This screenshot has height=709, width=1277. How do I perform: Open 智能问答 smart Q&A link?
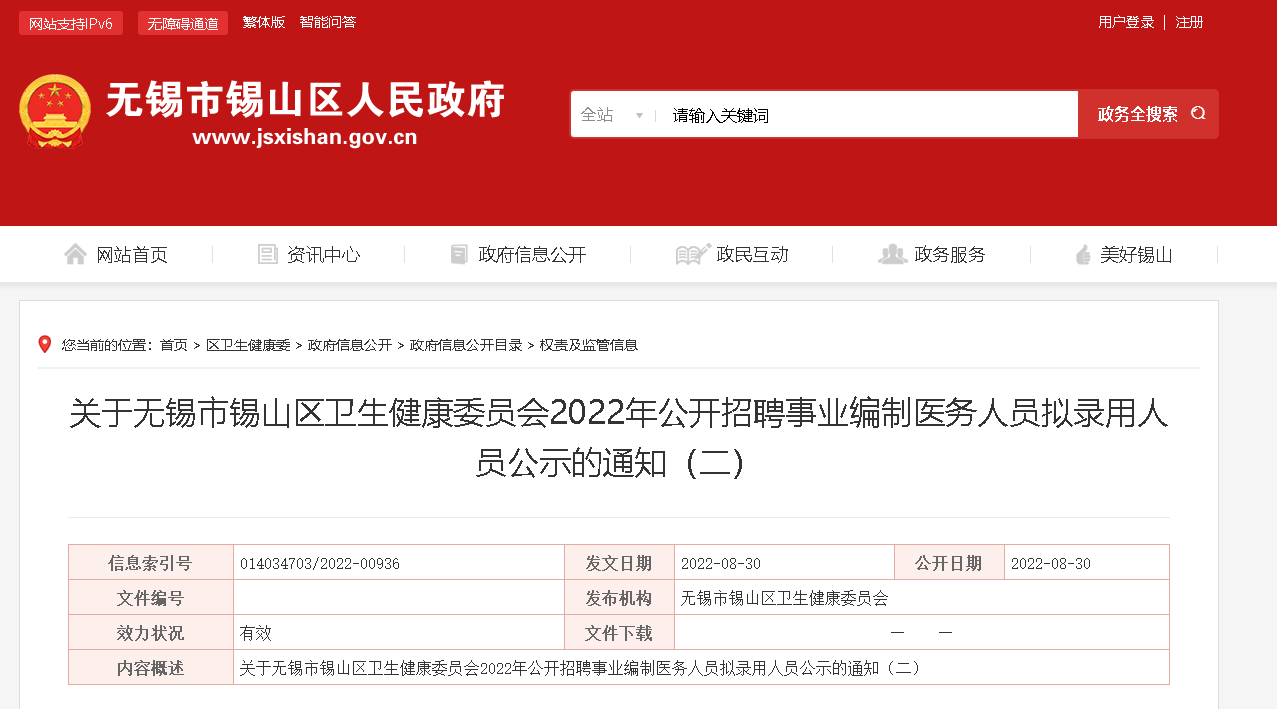(x=327, y=22)
